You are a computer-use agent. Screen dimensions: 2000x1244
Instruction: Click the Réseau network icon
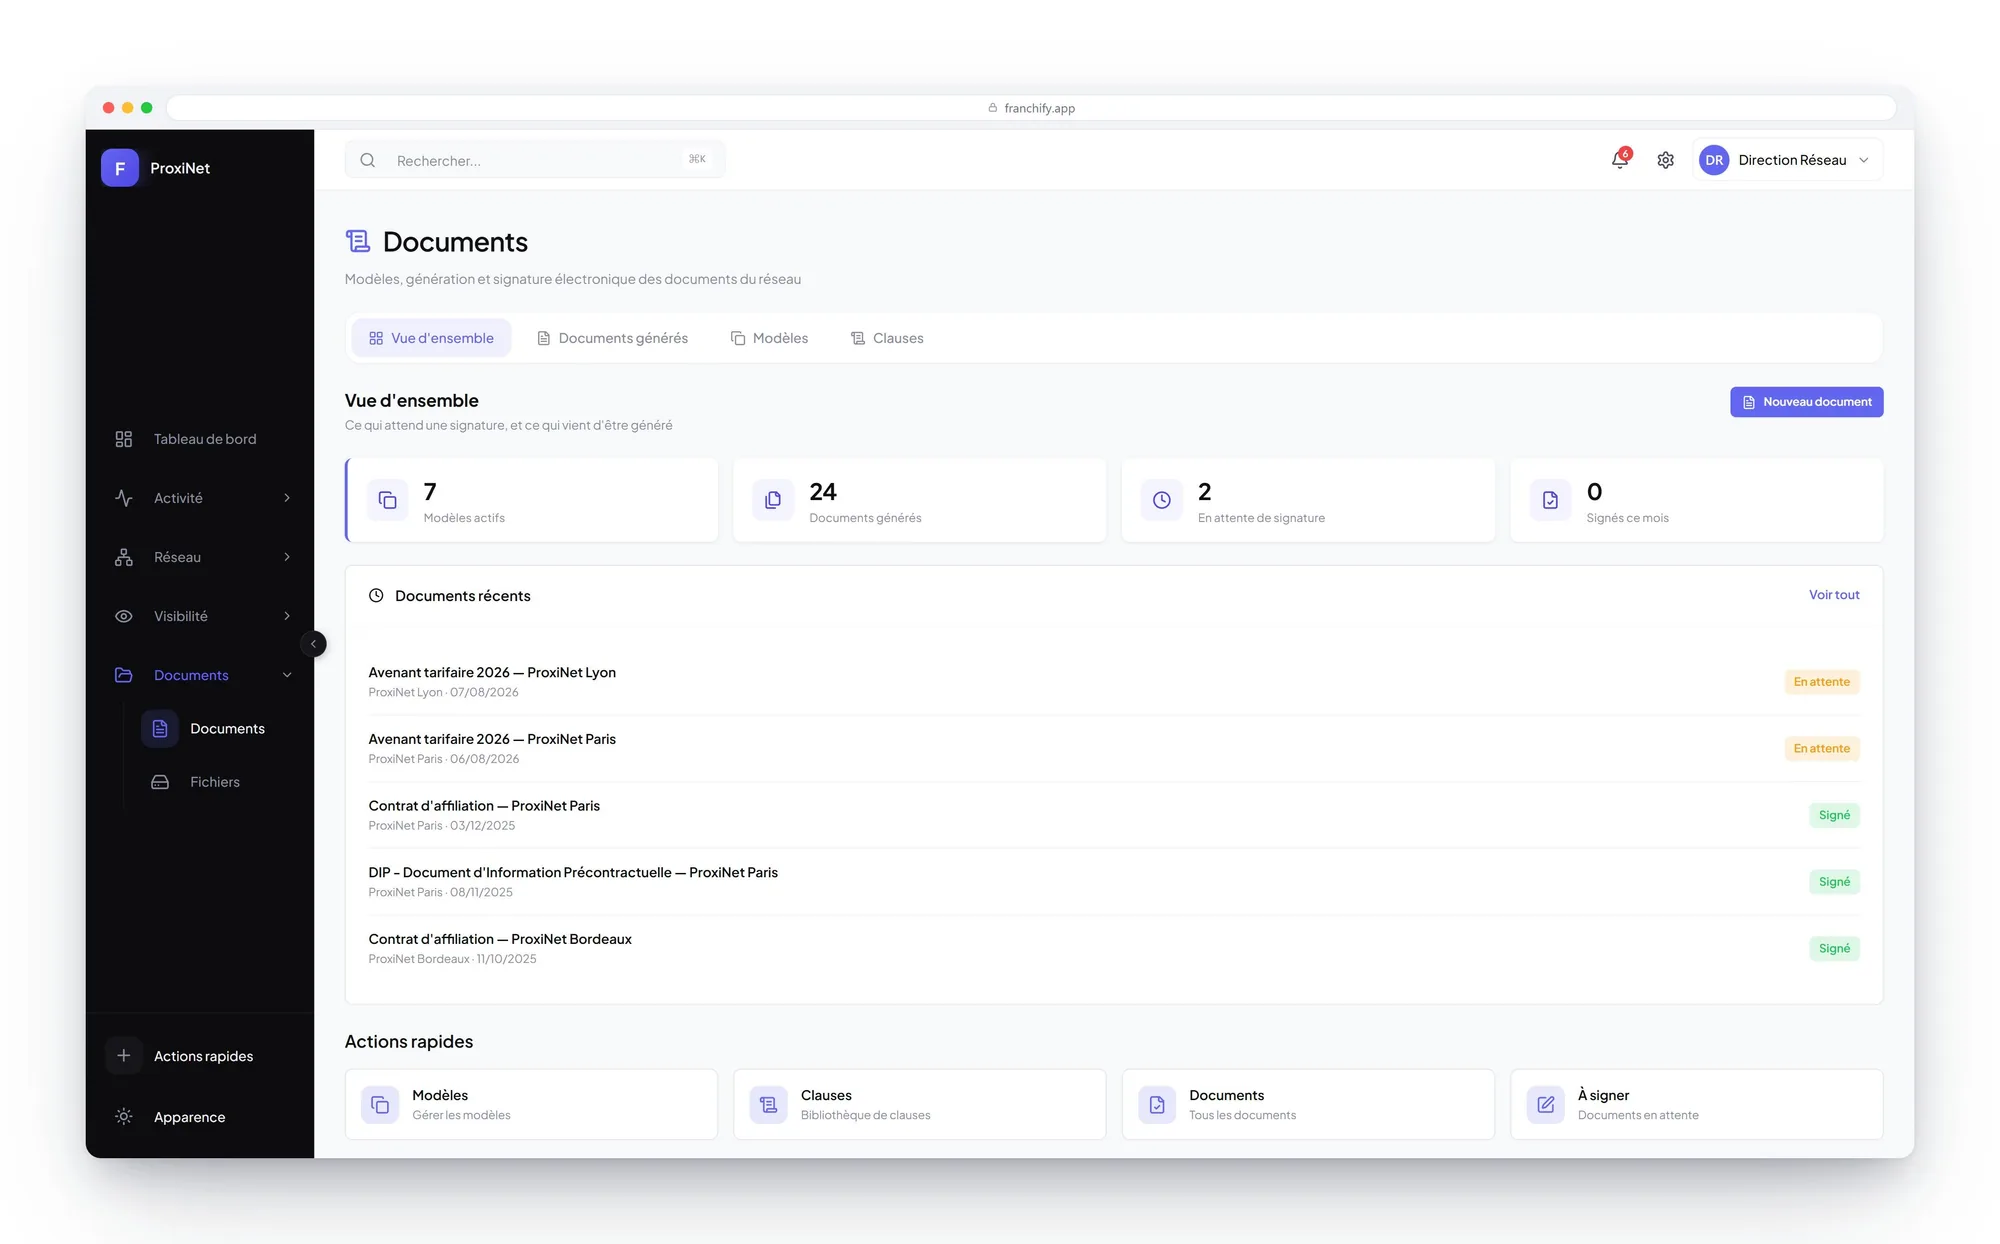click(124, 557)
